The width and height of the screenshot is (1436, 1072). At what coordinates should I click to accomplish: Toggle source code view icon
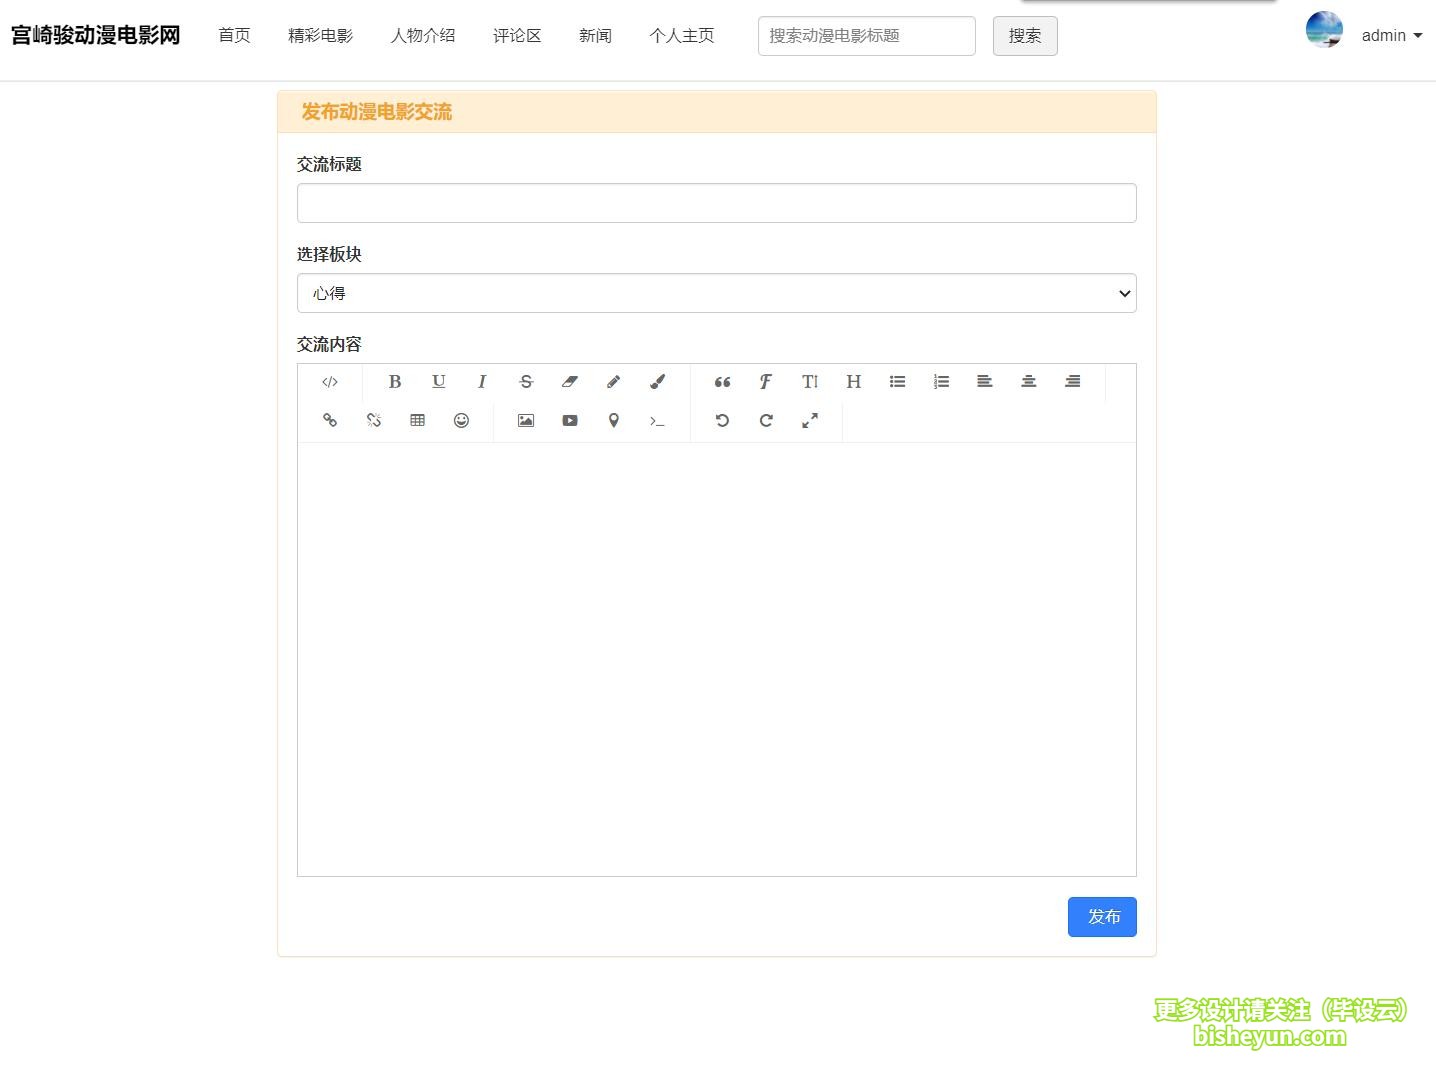coord(330,382)
